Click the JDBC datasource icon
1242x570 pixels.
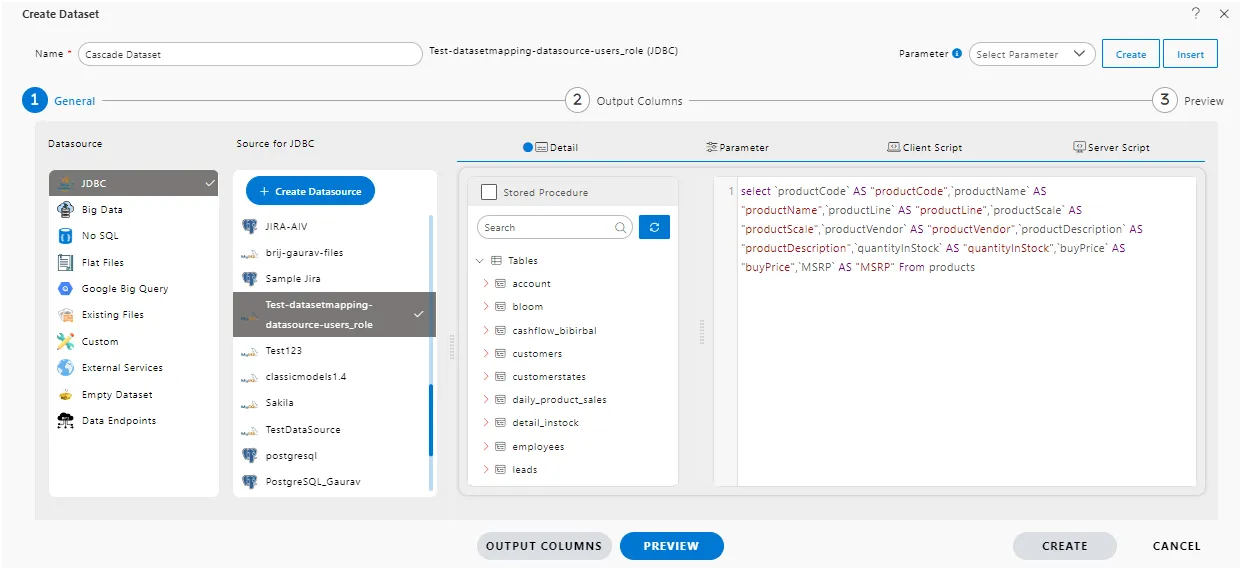click(65, 183)
